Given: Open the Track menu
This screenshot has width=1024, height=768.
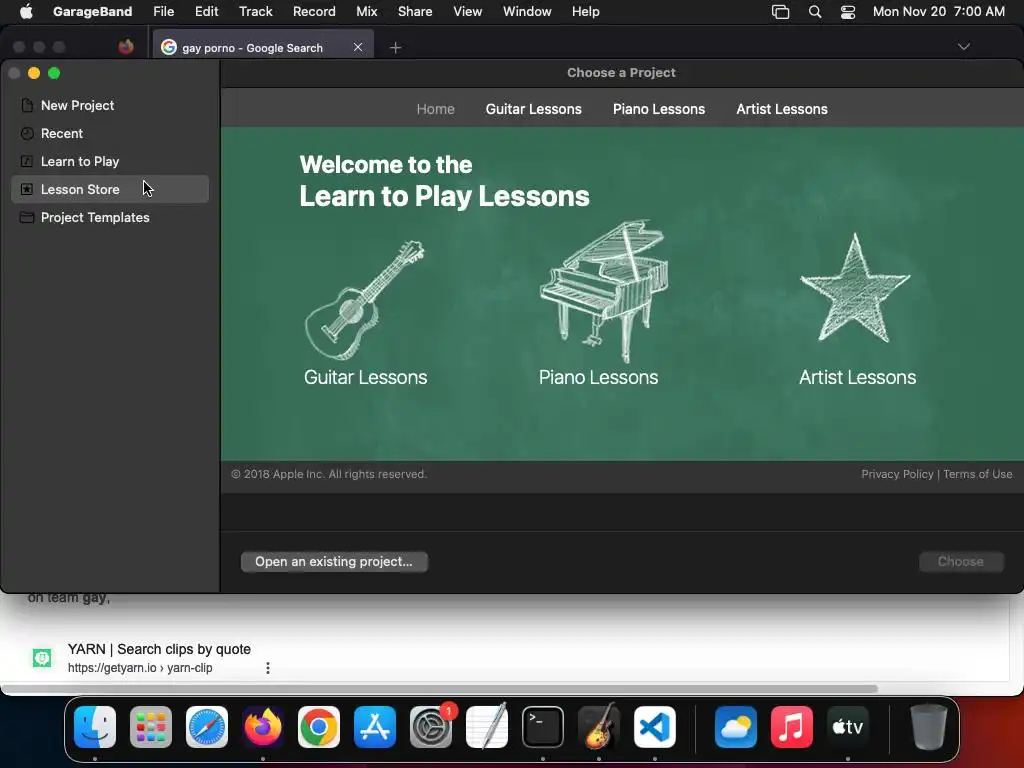Looking at the screenshot, I should tap(255, 12).
